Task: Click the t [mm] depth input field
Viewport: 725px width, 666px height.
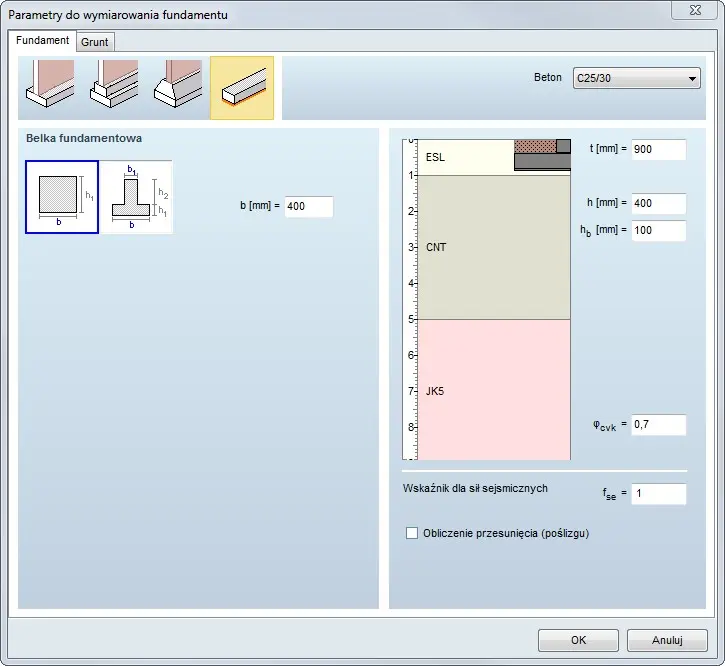Action: point(658,149)
